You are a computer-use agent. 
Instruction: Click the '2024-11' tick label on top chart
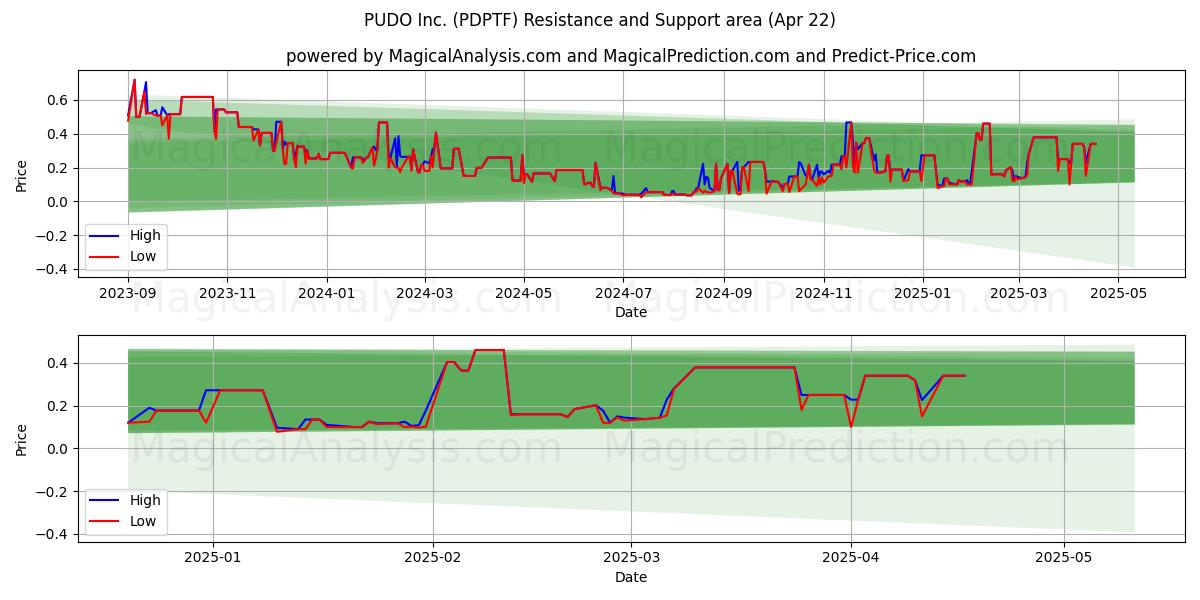tap(824, 293)
